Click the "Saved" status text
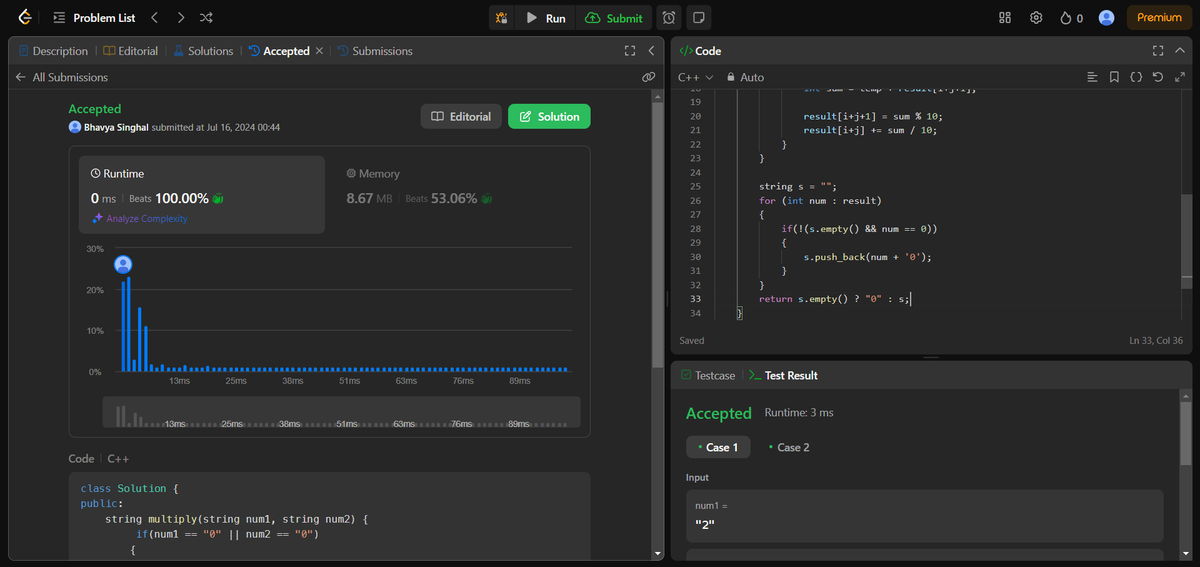Image resolution: width=1200 pixels, height=567 pixels. (692, 341)
